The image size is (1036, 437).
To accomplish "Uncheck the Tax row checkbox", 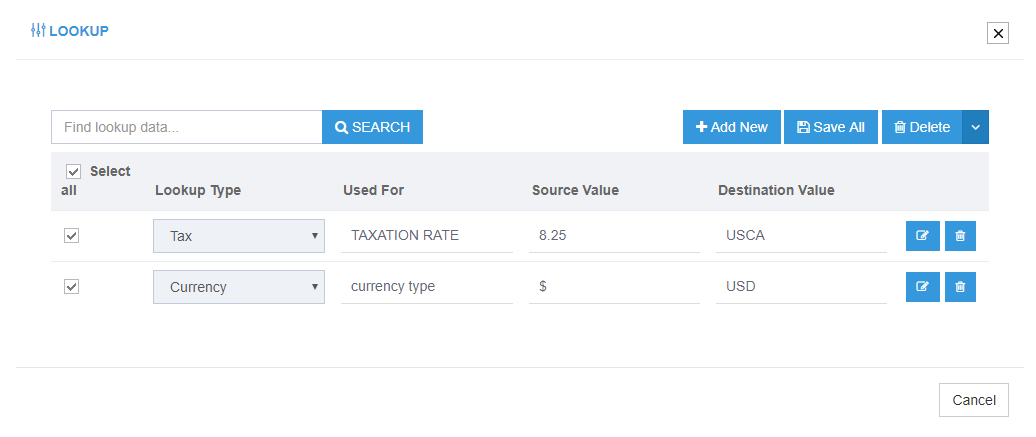I will click(x=71, y=236).
